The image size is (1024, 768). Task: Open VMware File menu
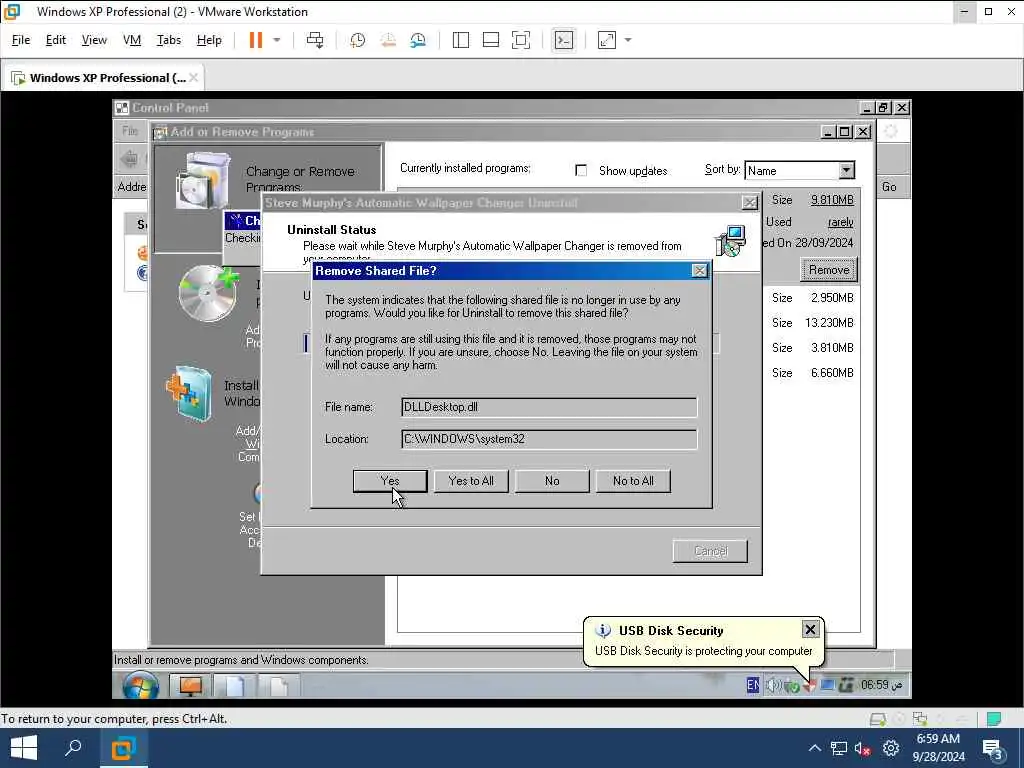pos(21,40)
